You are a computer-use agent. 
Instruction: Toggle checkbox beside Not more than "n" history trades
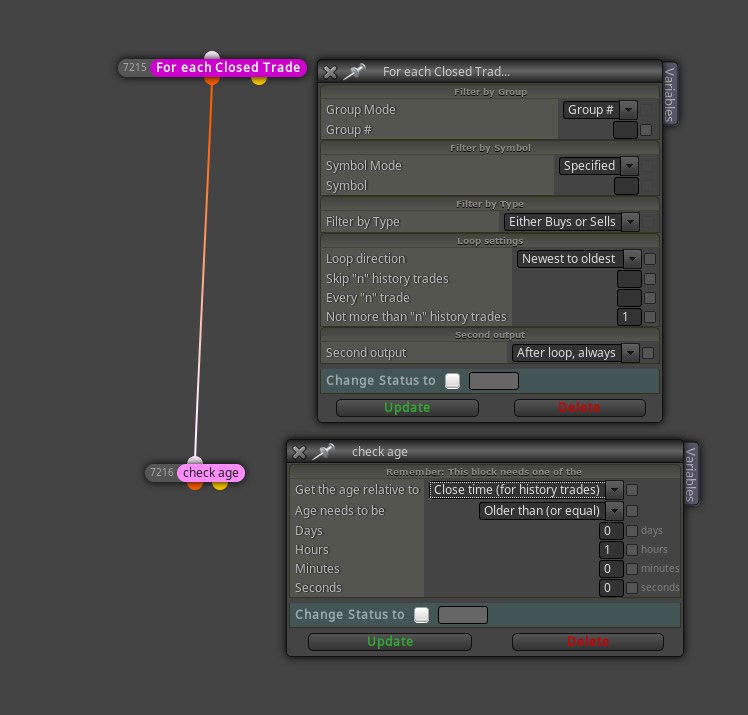coord(650,317)
